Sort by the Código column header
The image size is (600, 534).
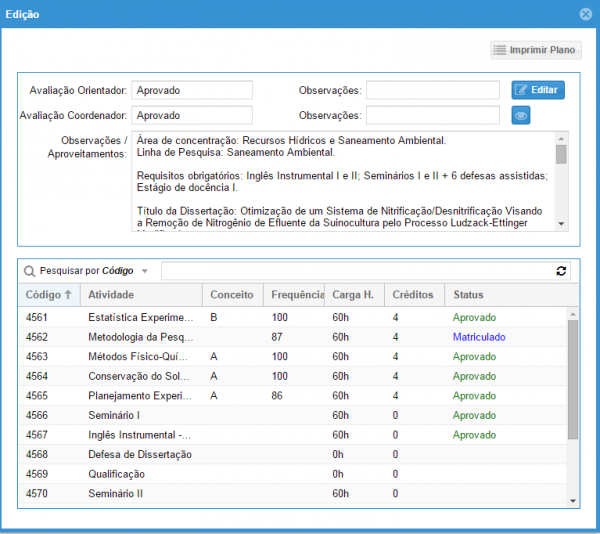(x=48, y=295)
